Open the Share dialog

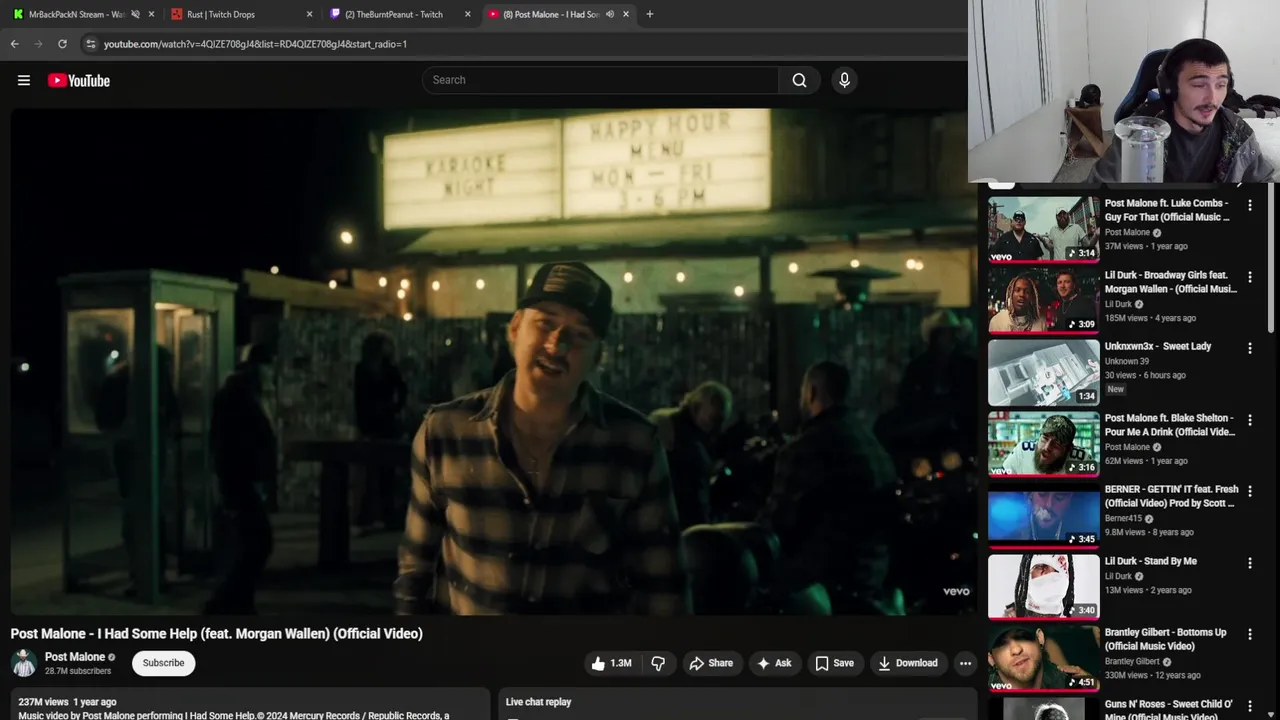point(711,663)
